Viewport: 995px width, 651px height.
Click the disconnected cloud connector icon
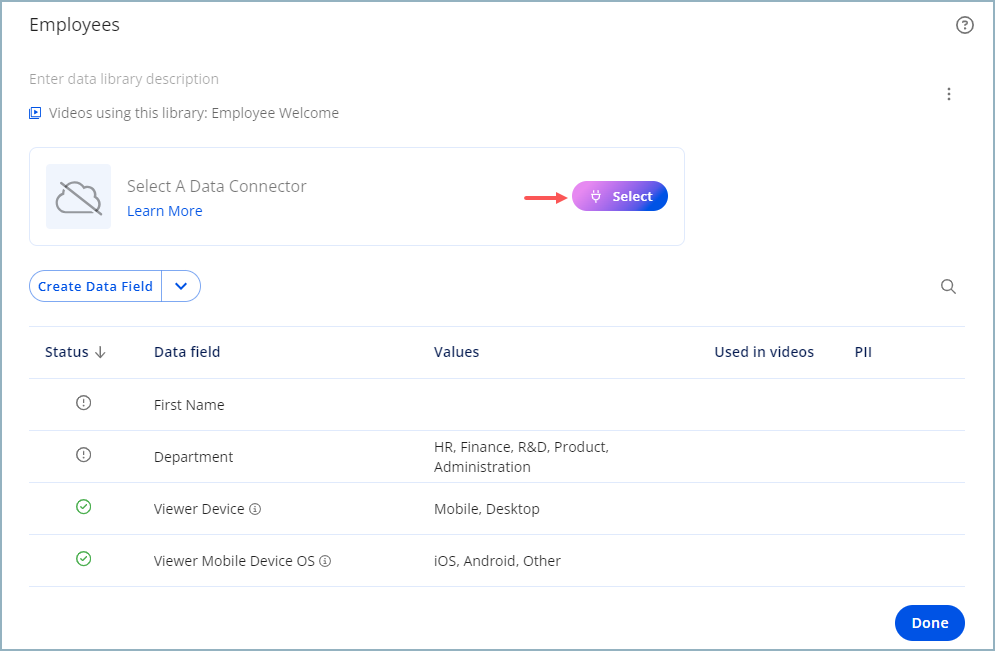[x=79, y=197]
